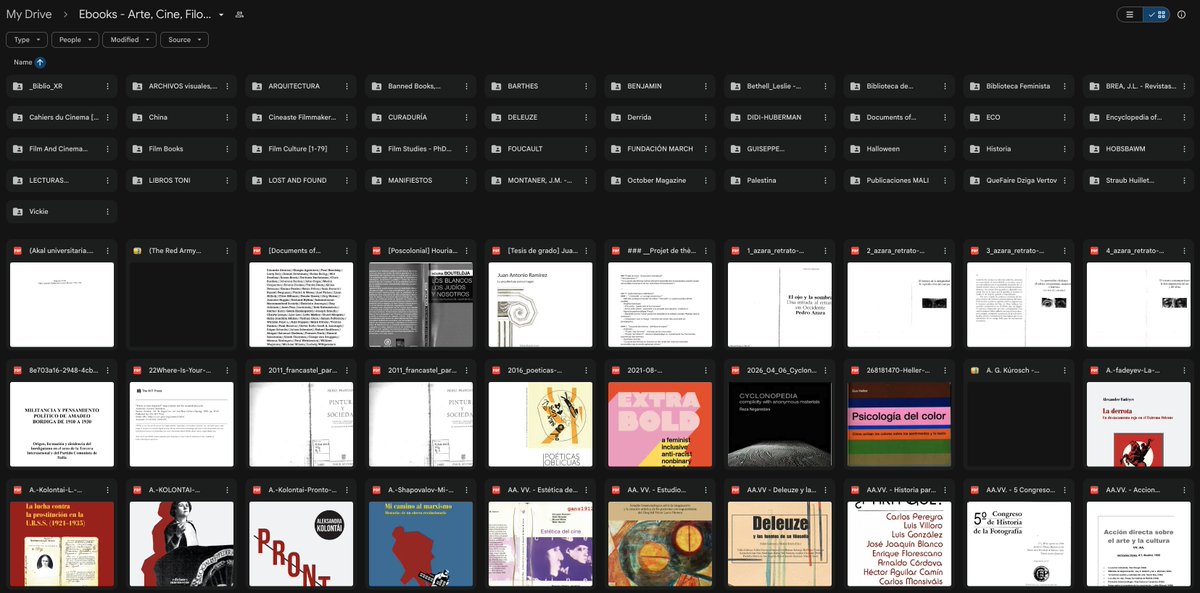Screen dimensions: 1200x593
Task: Open more actions for BARTHES folder
Action: coord(587,86)
